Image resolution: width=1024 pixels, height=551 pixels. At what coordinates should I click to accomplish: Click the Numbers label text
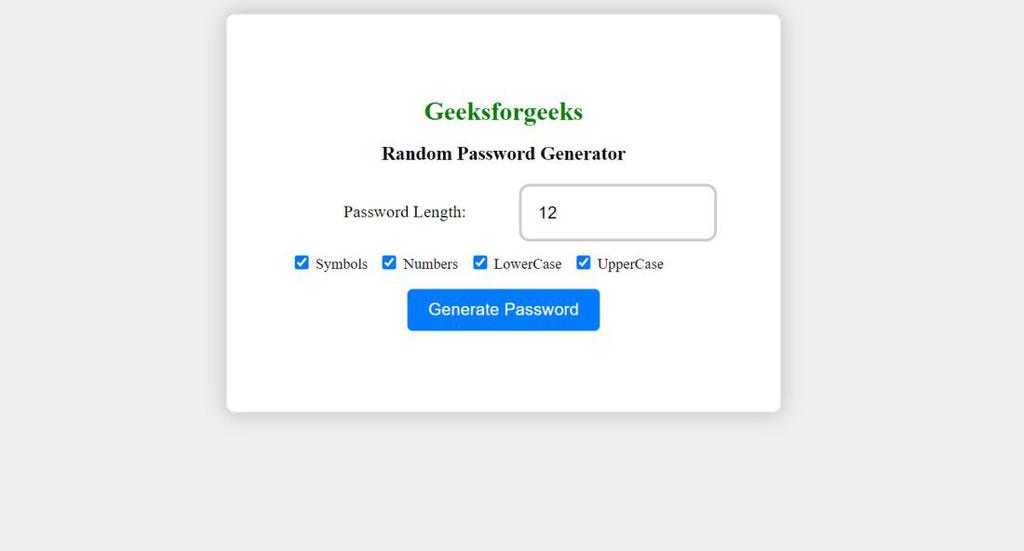(x=430, y=264)
